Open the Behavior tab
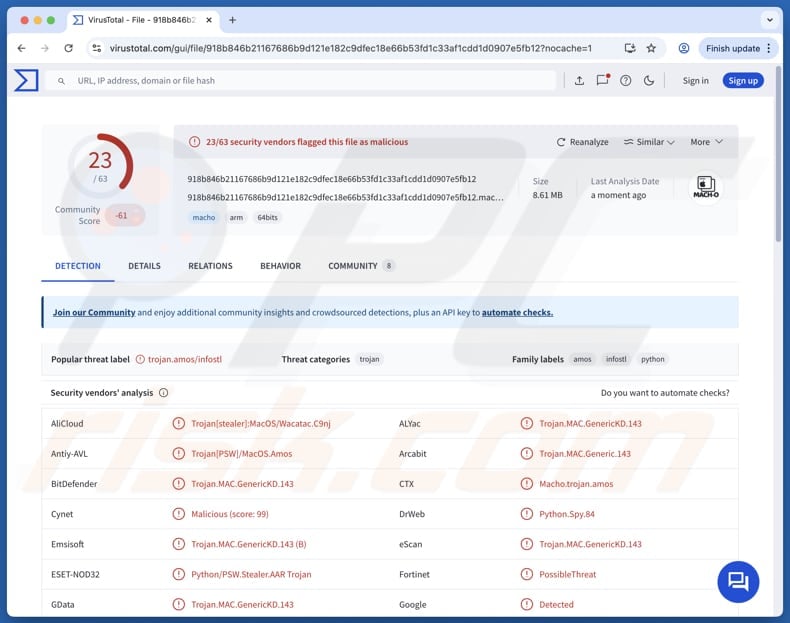 pyautogui.click(x=280, y=266)
